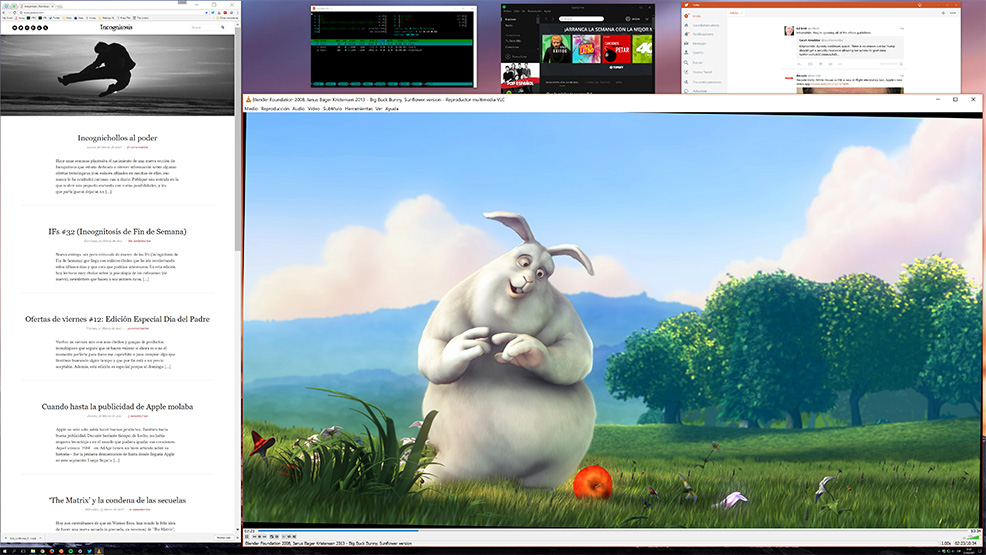This screenshot has width=986, height=555.
Task: Click the Incognitosis blog search field
Action: coord(200,27)
